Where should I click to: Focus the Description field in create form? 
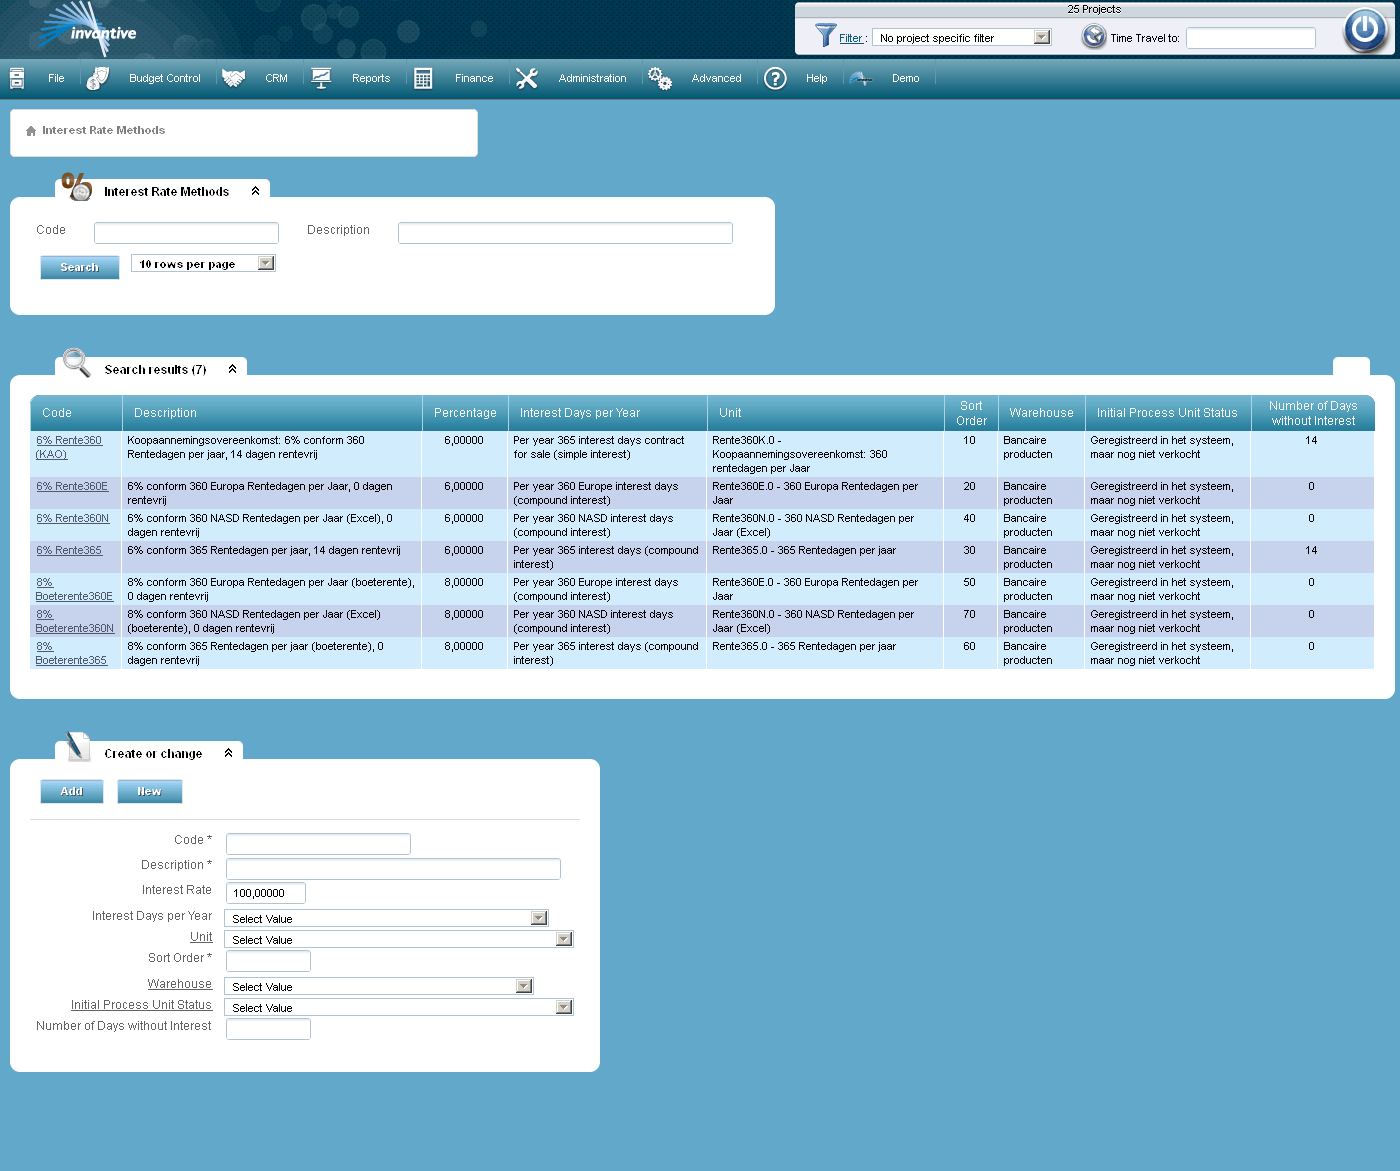(x=393, y=869)
